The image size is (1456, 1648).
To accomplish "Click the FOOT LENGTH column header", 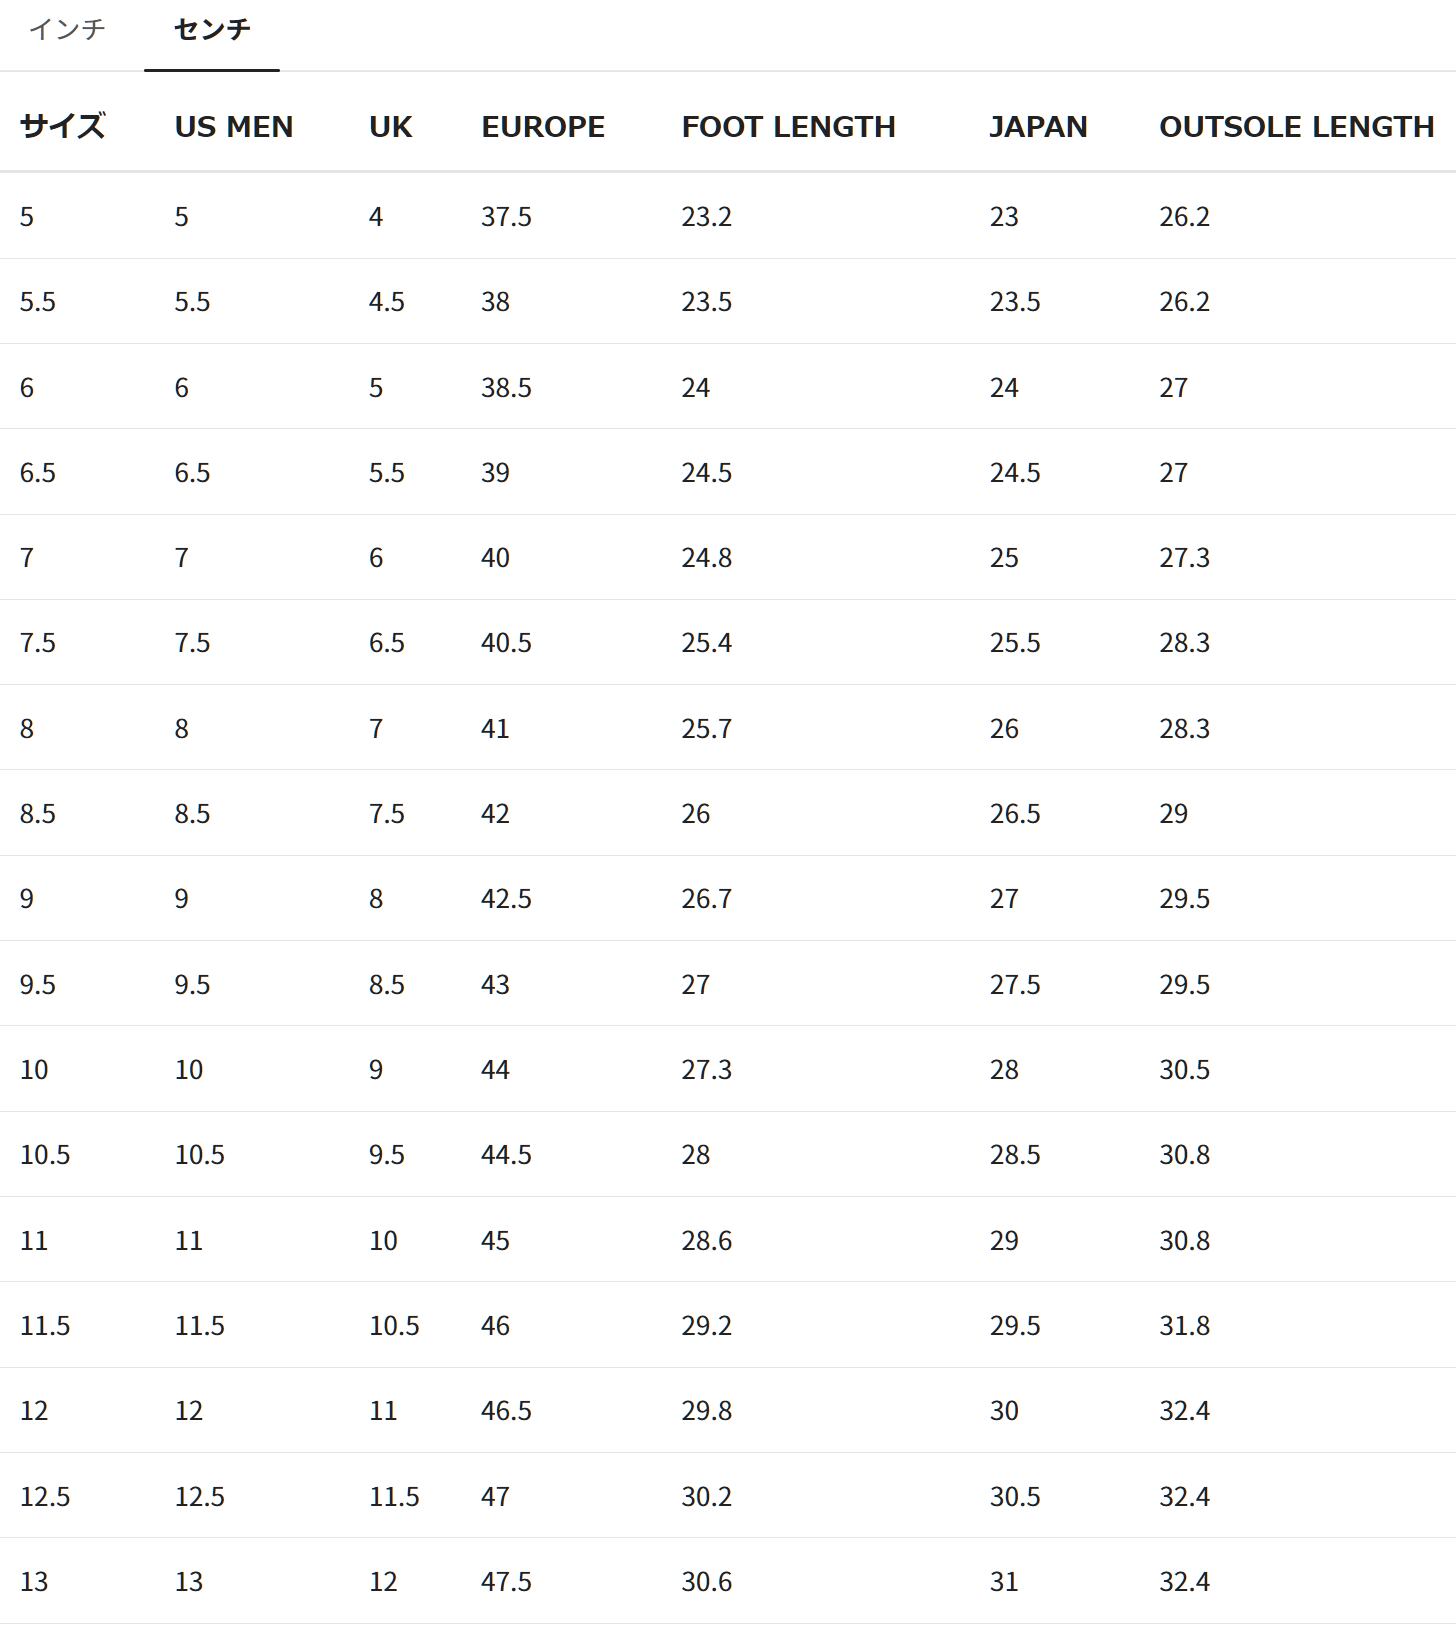I will tap(788, 127).
